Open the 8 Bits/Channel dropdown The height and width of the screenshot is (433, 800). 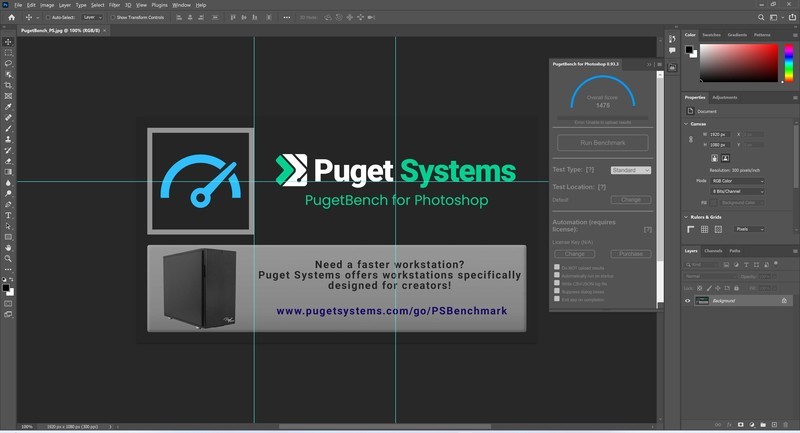click(x=738, y=191)
